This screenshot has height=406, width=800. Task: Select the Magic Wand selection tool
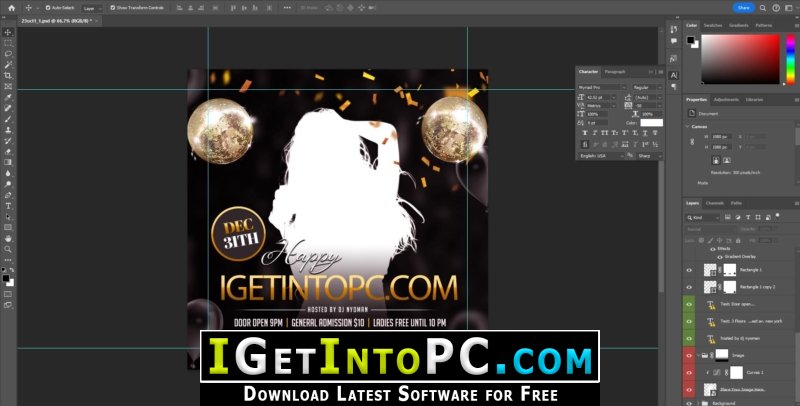8,65
